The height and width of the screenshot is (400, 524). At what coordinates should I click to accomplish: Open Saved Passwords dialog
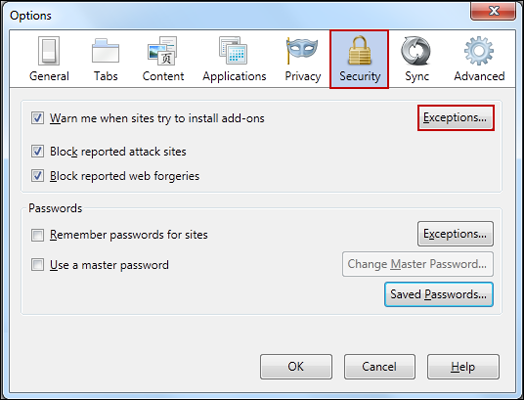point(438,294)
